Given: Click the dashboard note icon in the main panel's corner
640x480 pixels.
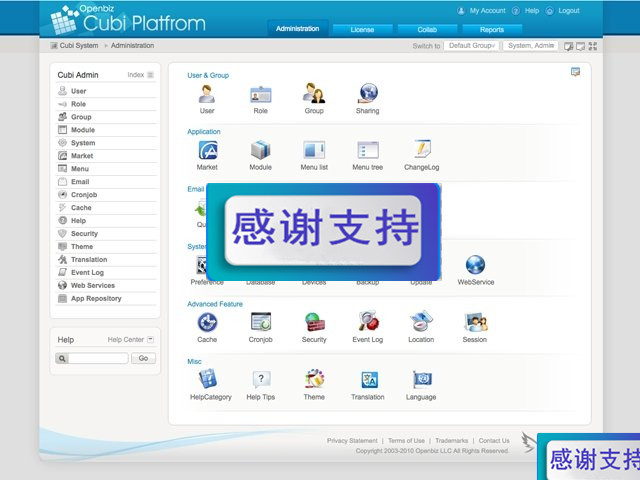Looking at the screenshot, I should tap(576, 72).
